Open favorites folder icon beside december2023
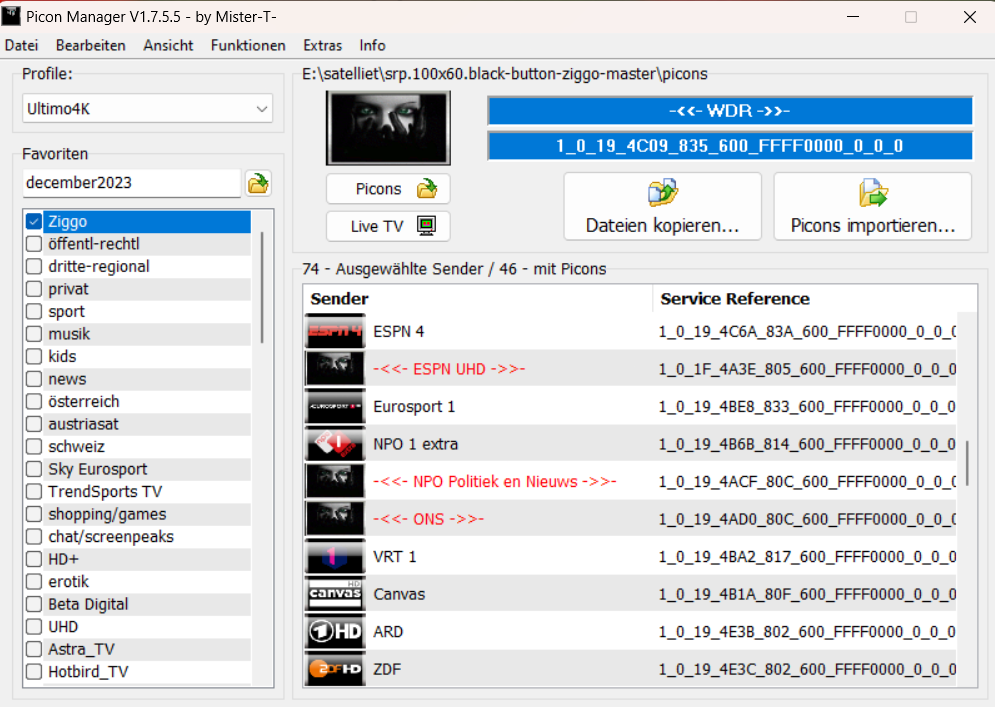Screen dimensions: 995x707 tap(259, 183)
